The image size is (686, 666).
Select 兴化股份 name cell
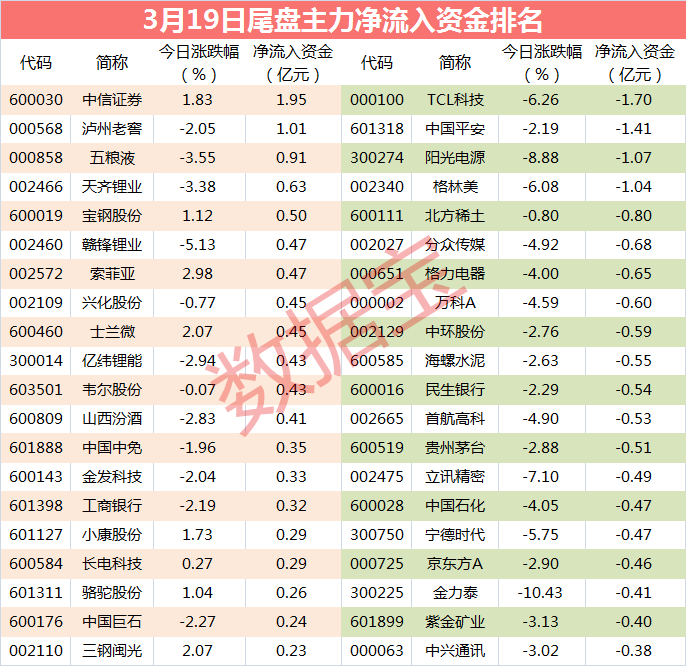112,303
